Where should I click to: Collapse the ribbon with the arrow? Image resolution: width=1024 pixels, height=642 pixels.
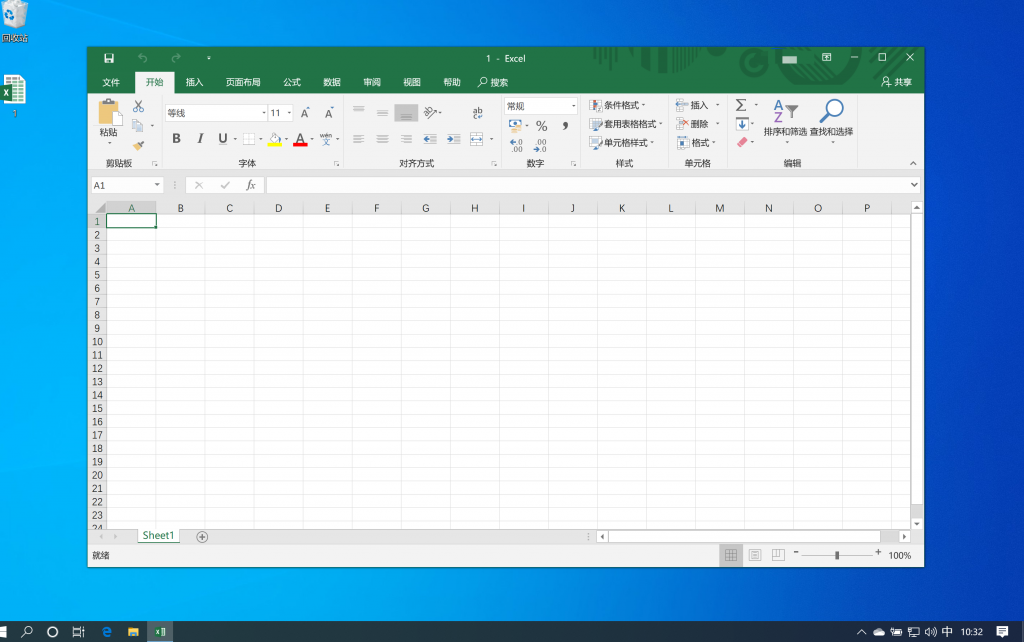(913, 163)
